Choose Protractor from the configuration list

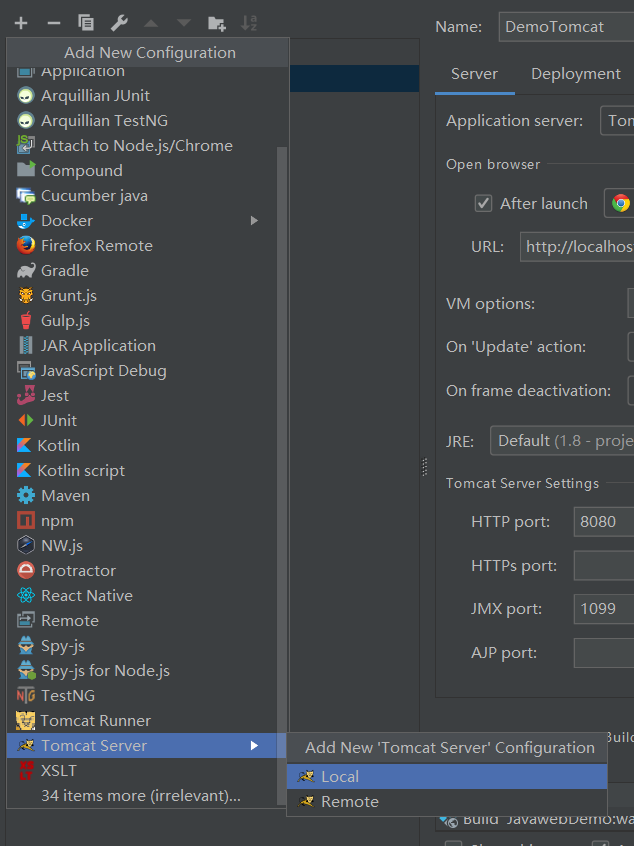click(x=142, y=570)
